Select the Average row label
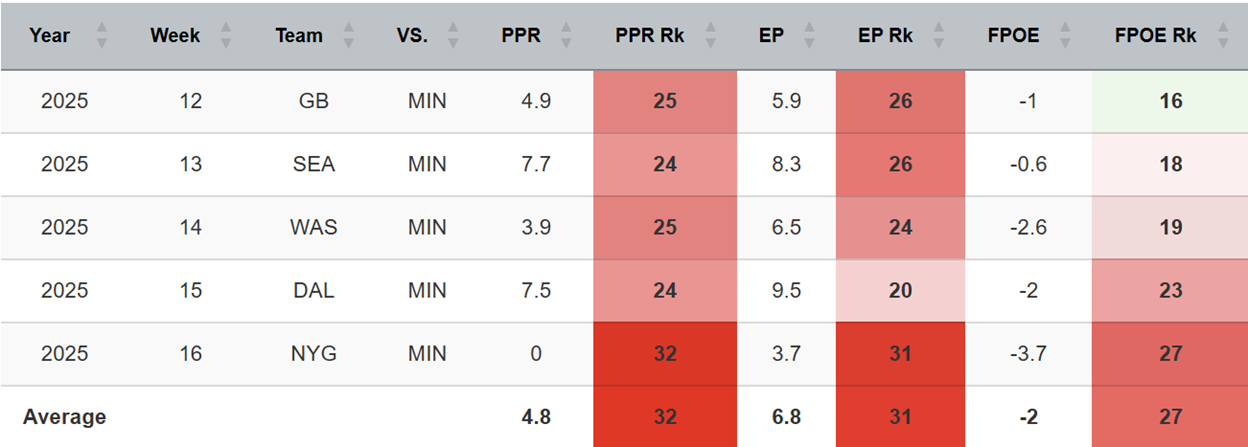Image resolution: width=1248 pixels, height=447 pixels. point(65,416)
